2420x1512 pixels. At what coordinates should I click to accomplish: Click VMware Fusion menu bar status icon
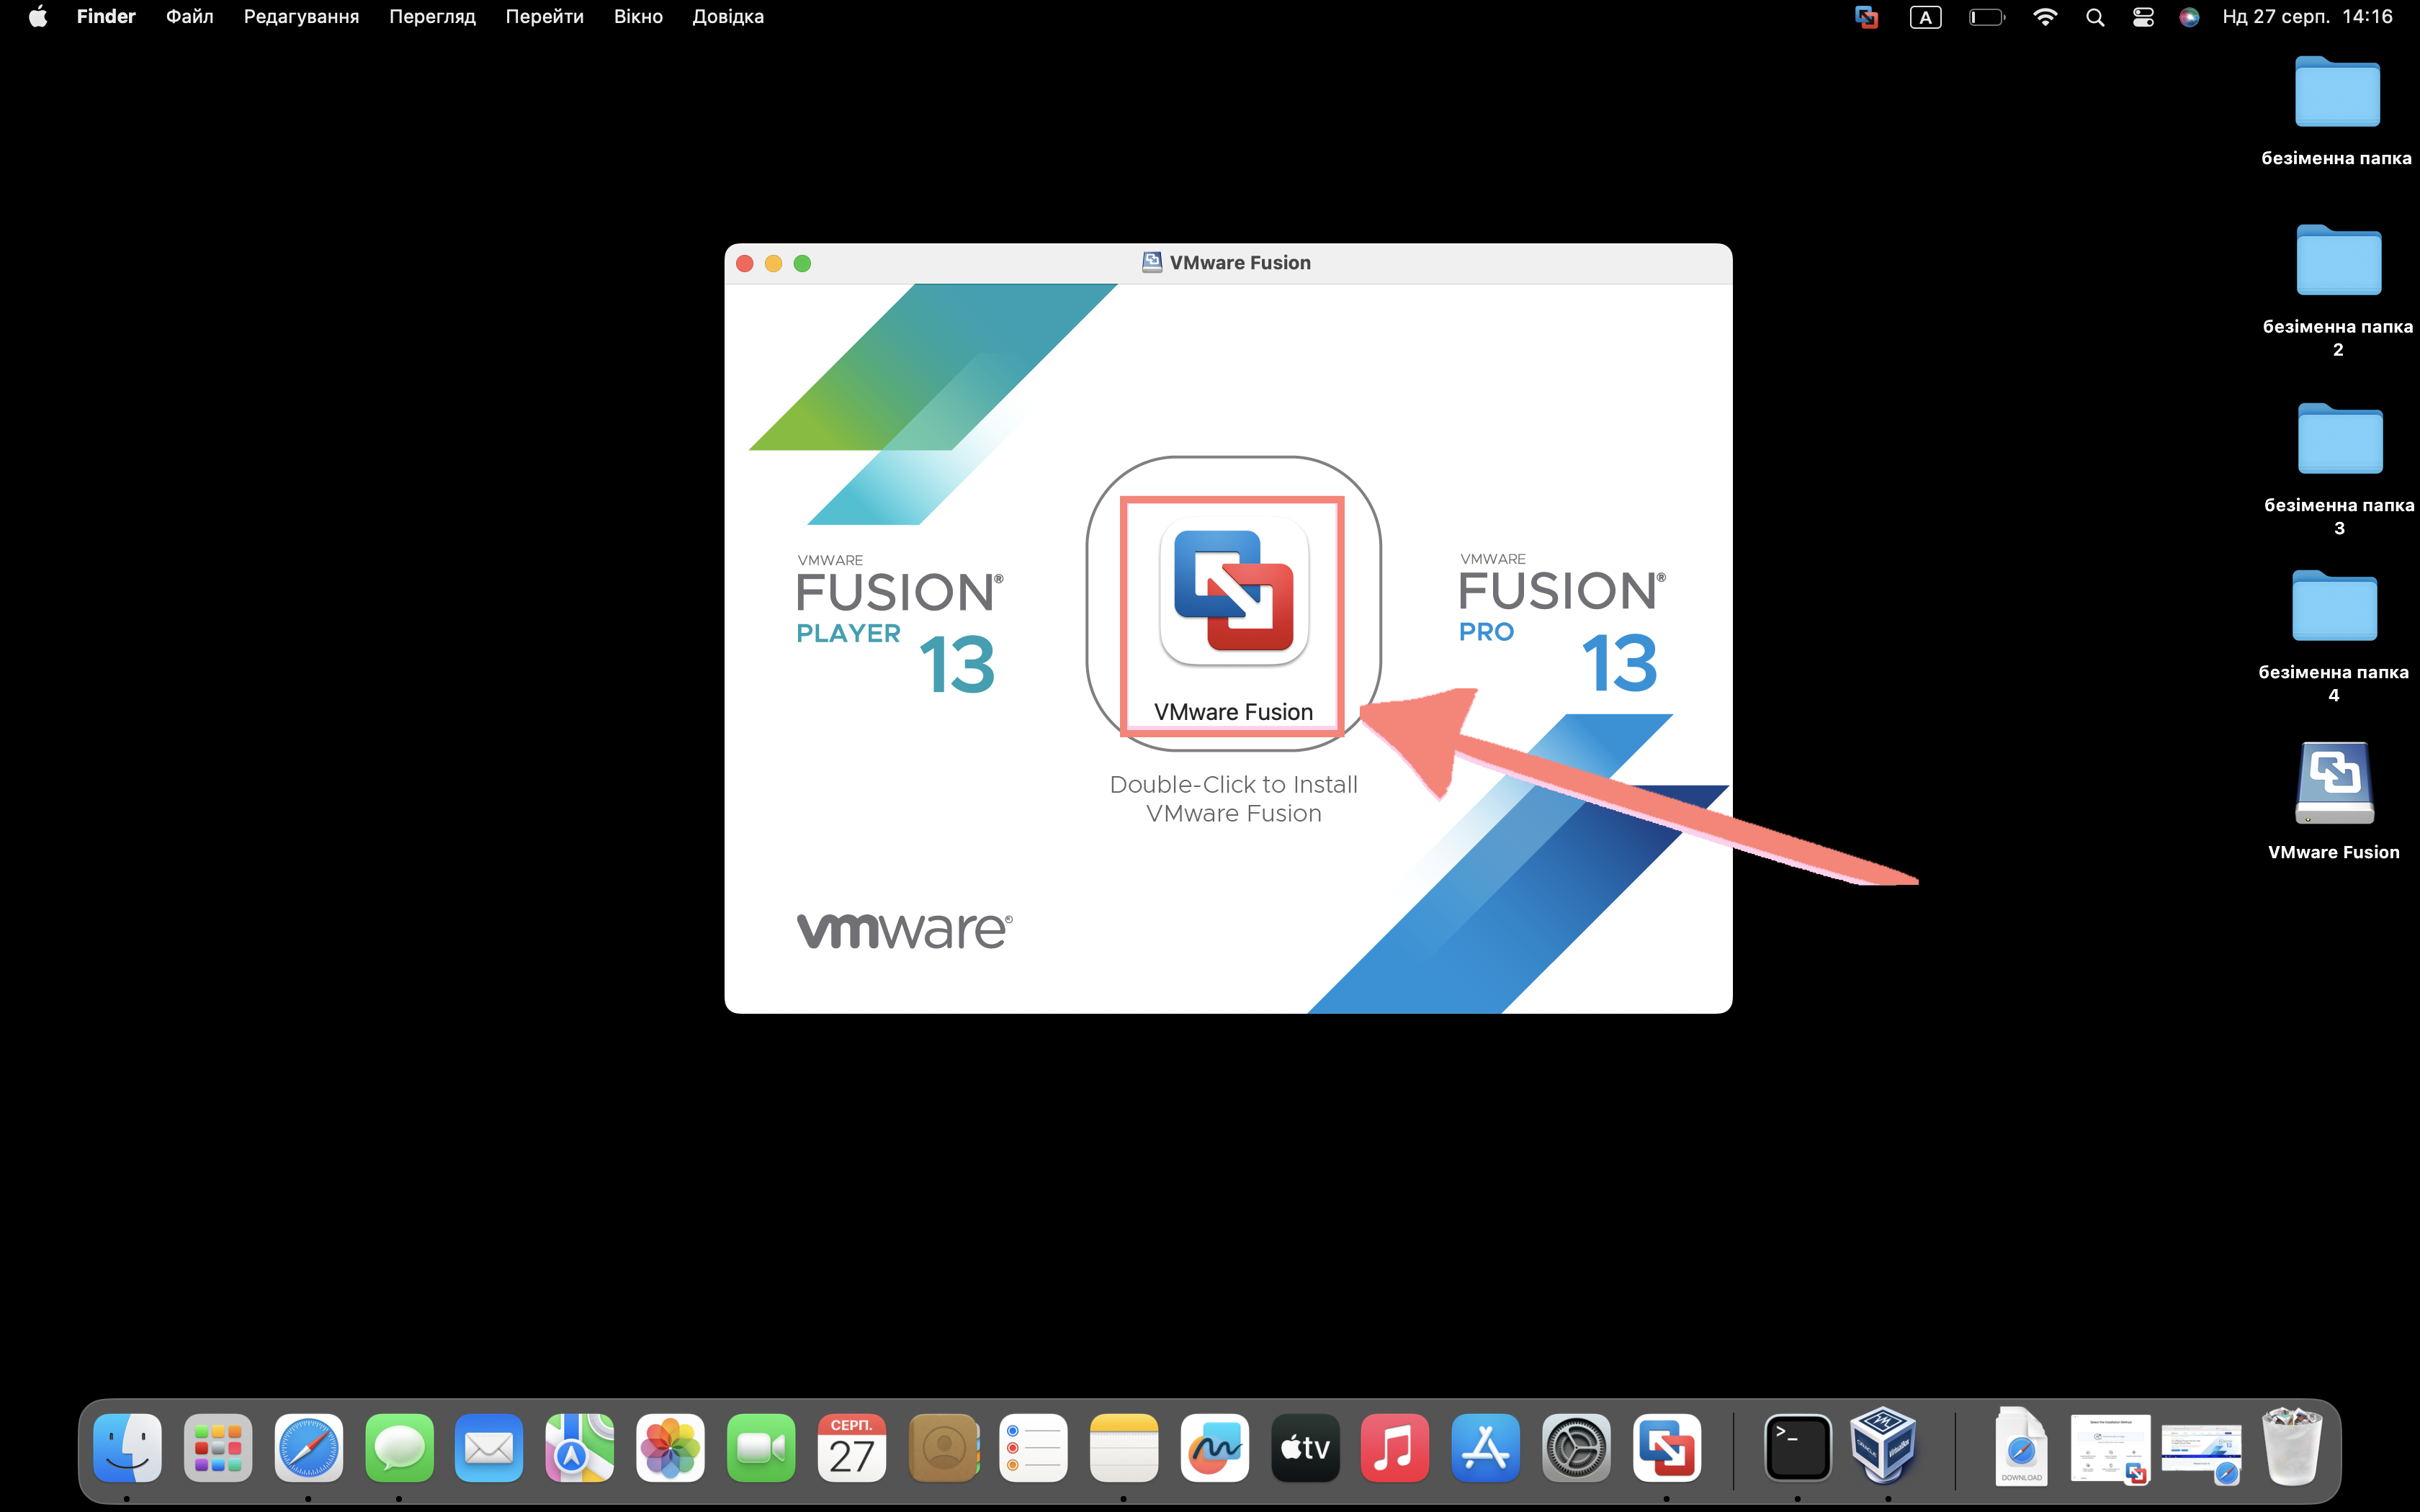pyautogui.click(x=1866, y=17)
